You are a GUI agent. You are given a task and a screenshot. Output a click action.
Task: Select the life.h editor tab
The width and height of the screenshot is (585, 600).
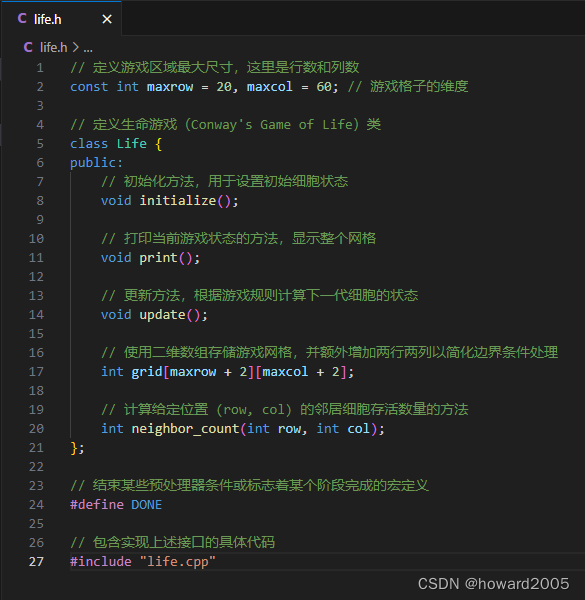[61, 18]
